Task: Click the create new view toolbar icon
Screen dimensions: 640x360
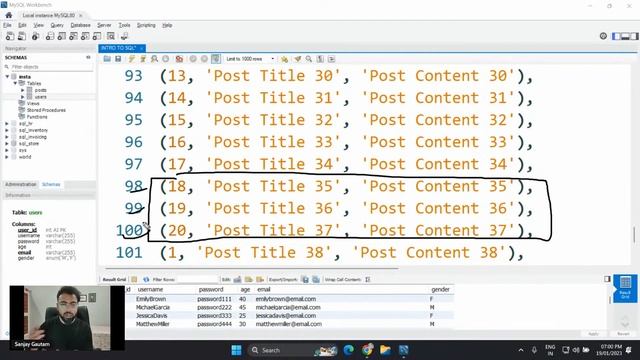Action: tap(73, 36)
